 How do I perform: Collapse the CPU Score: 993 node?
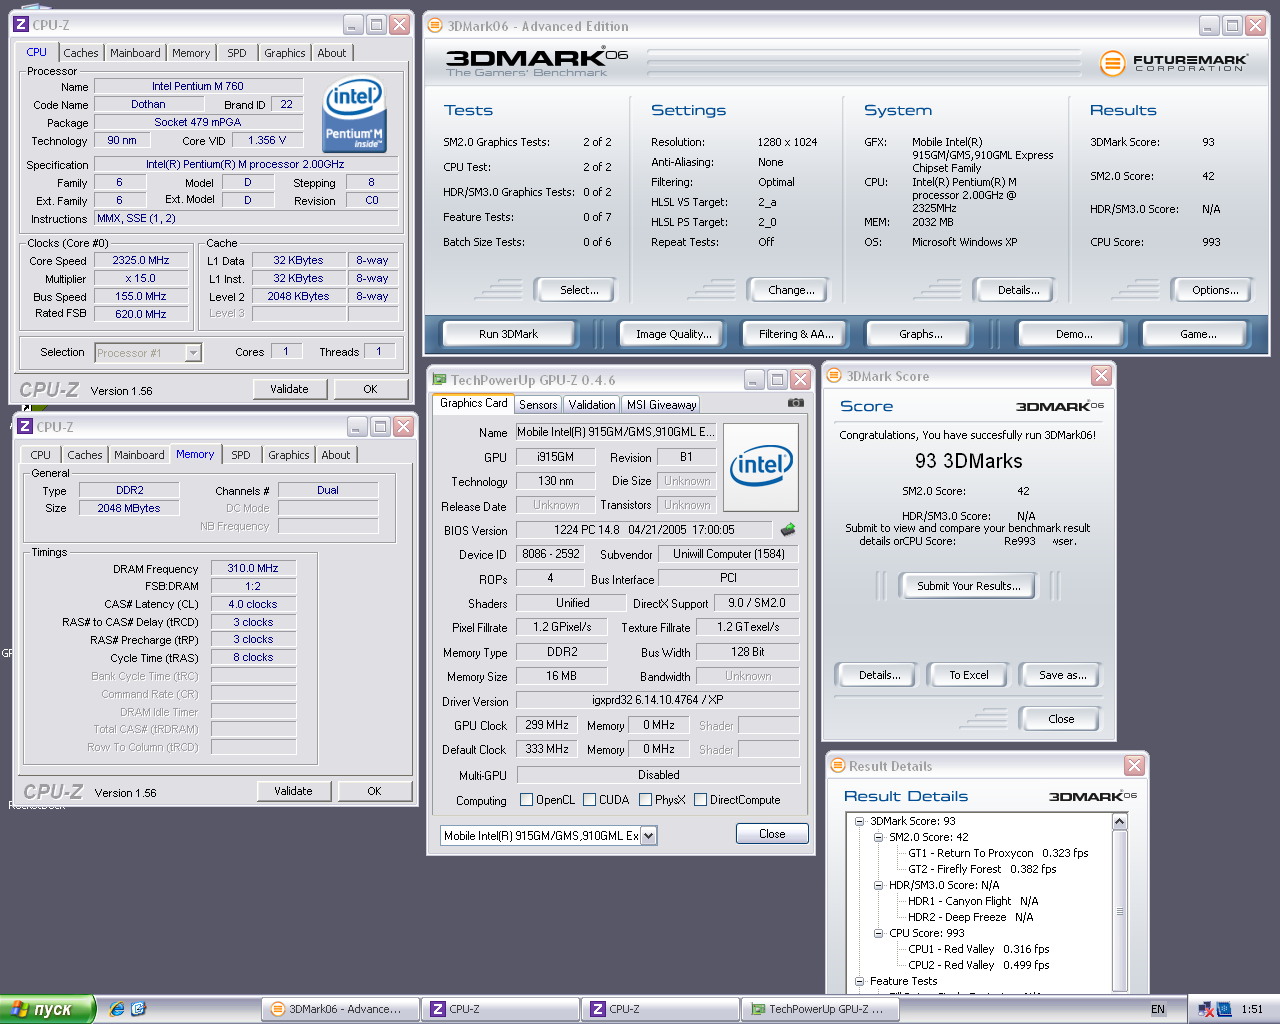point(878,933)
